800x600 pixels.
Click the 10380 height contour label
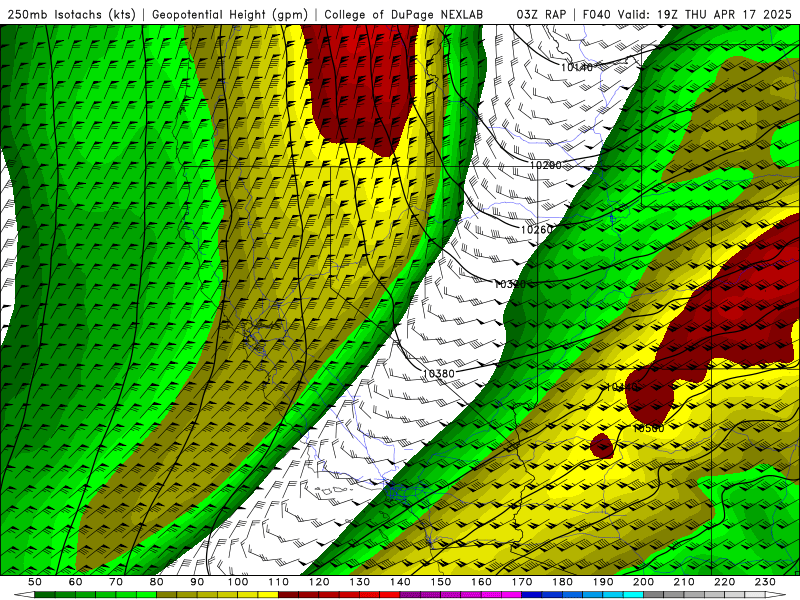tap(439, 374)
